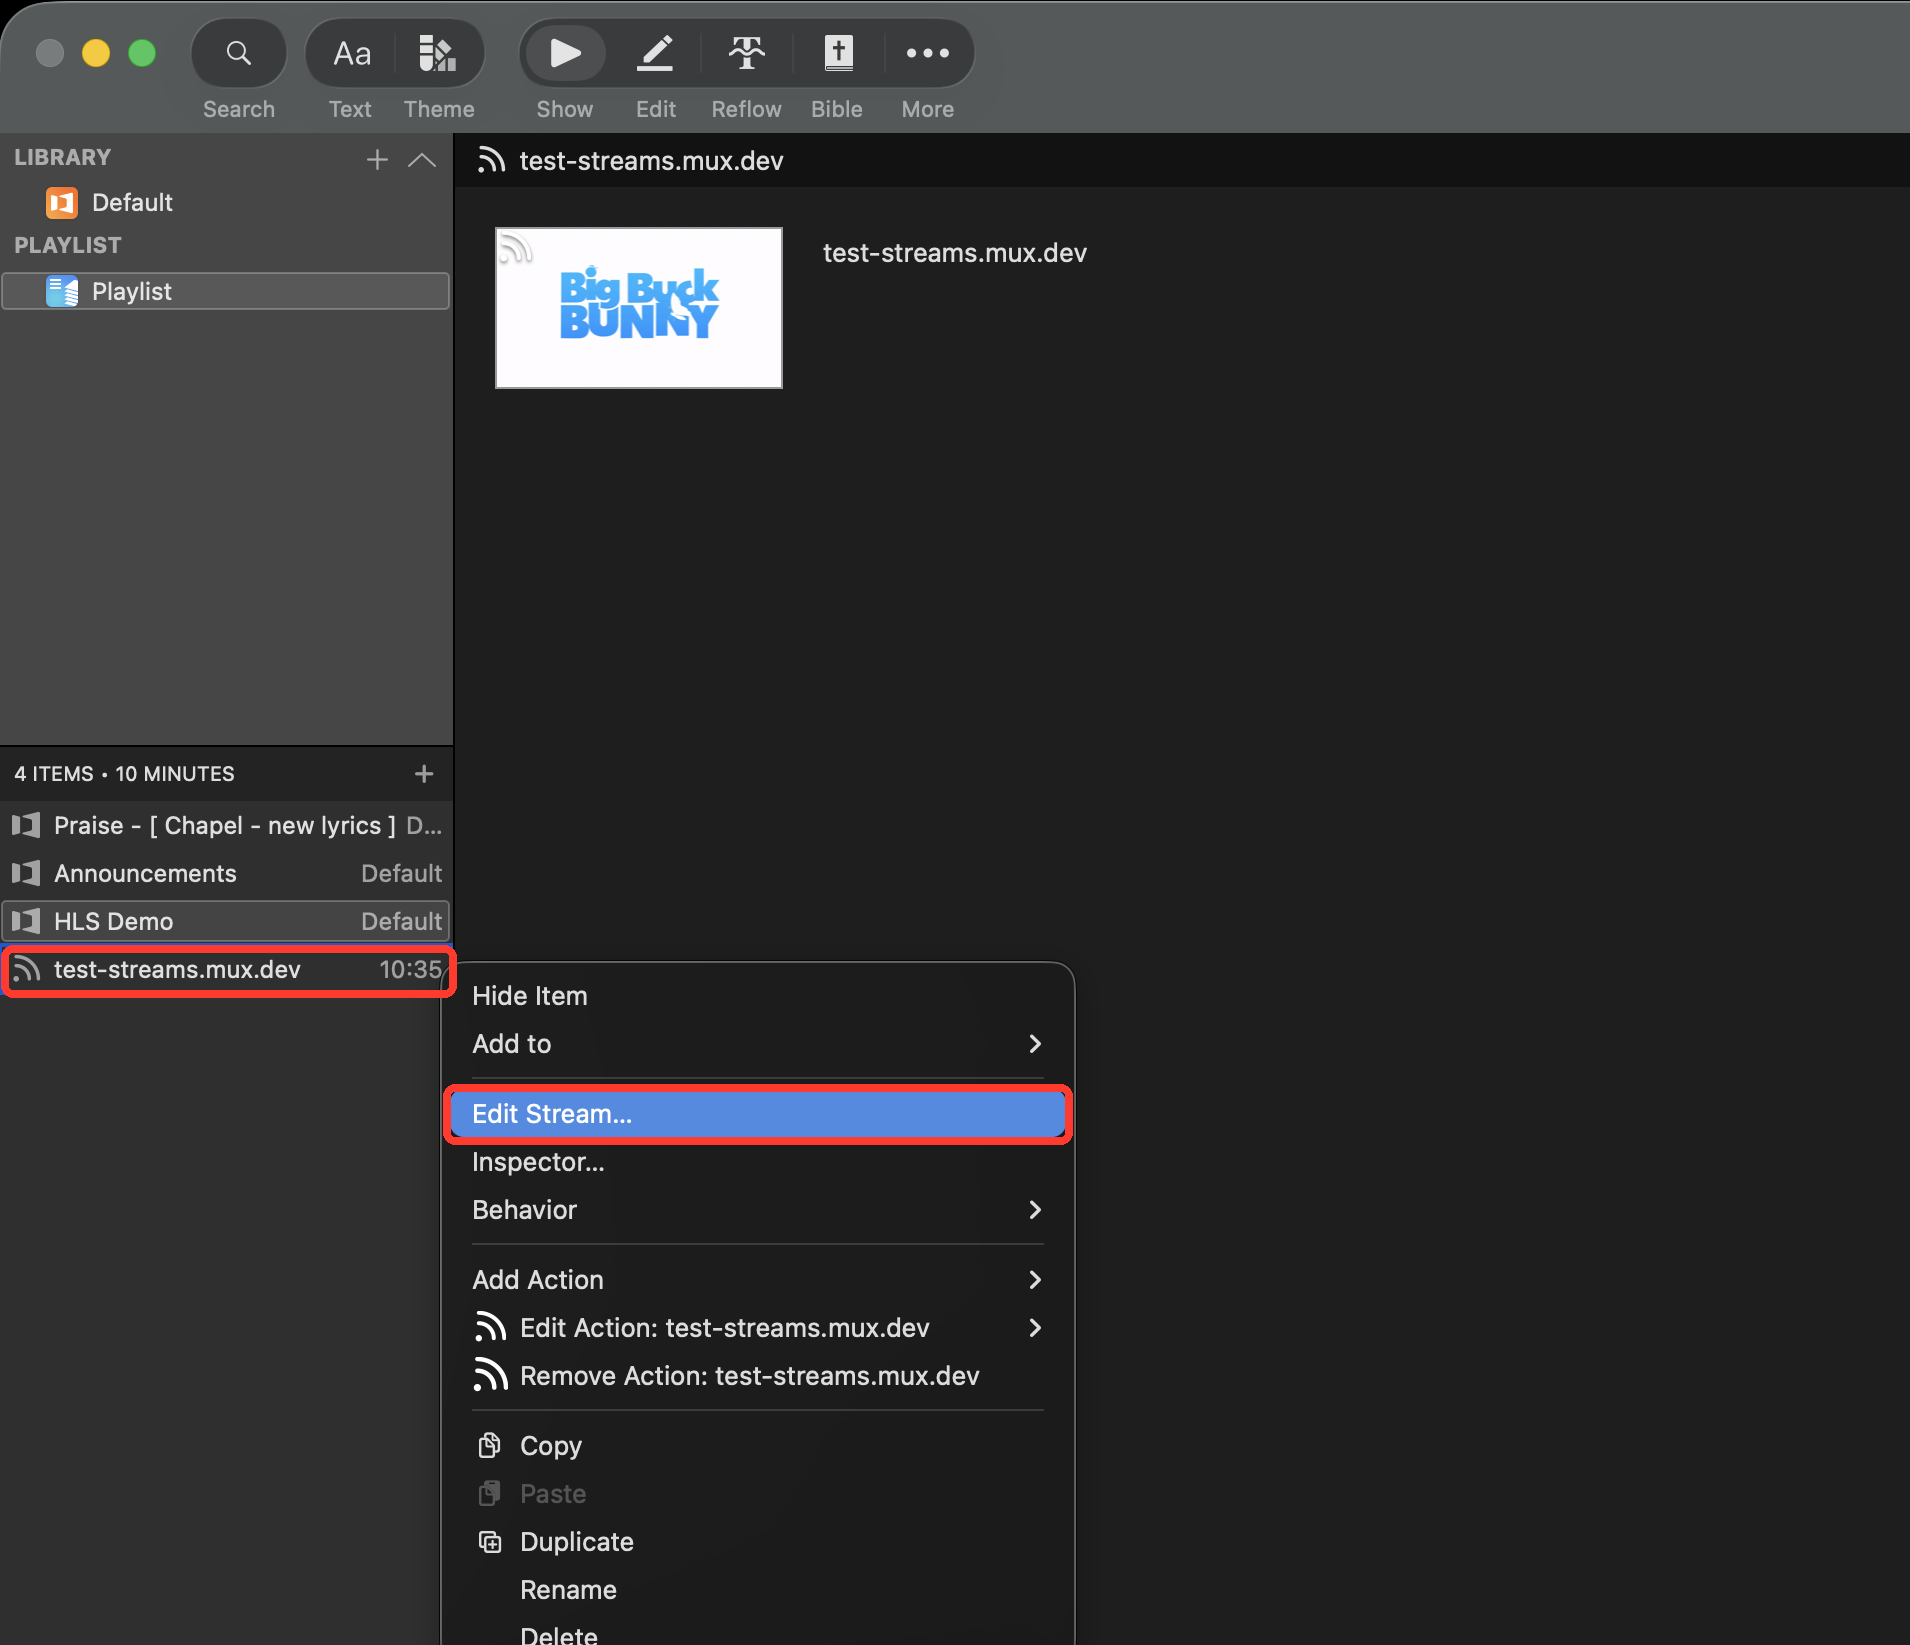Expand the Behavior submenu
1910x1645 pixels.
click(757, 1210)
